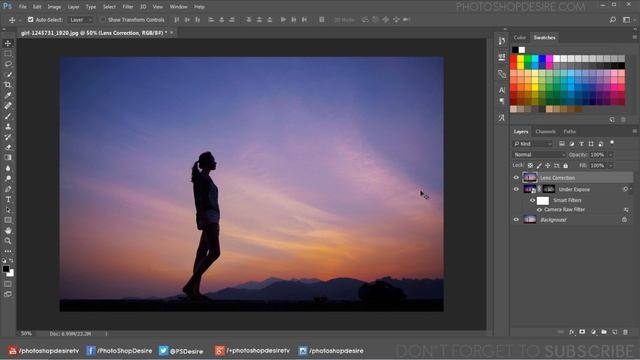Click the Search icon in options bar
The height and width of the screenshot is (360, 640).
pyautogui.click(x=613, y=20)
